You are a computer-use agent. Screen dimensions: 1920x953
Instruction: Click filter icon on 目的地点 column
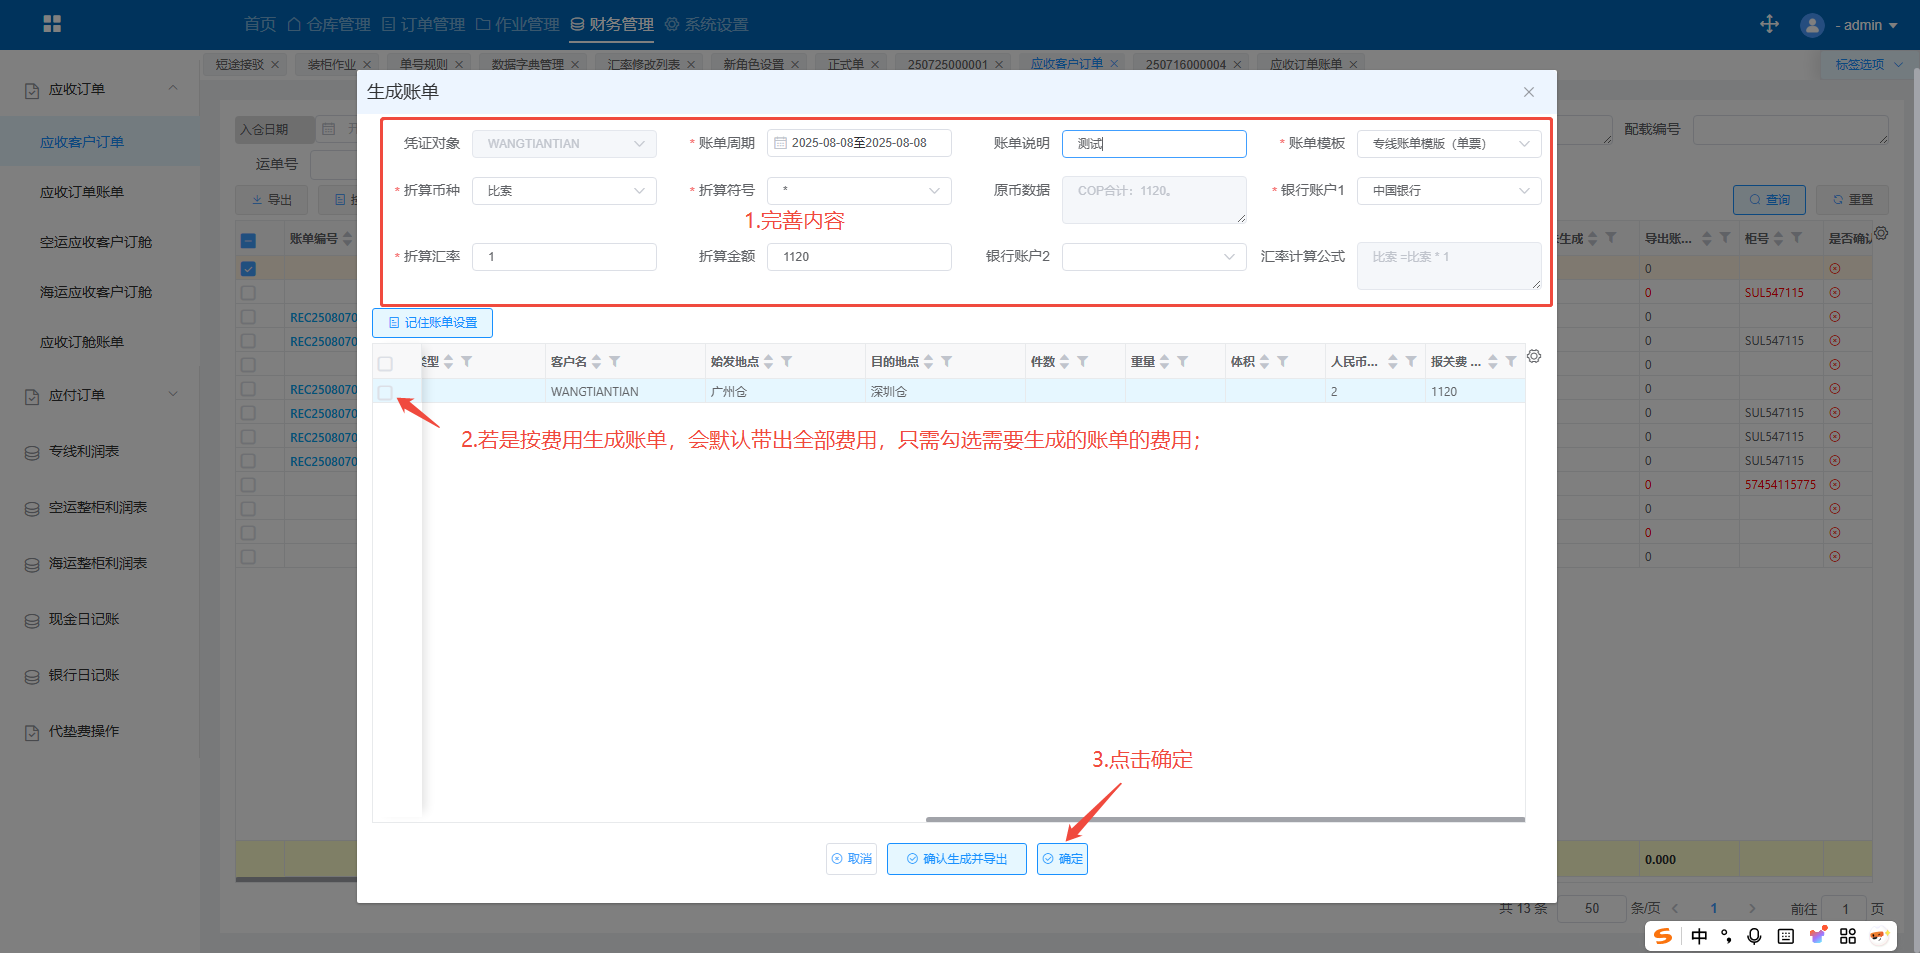click(947, 362)
